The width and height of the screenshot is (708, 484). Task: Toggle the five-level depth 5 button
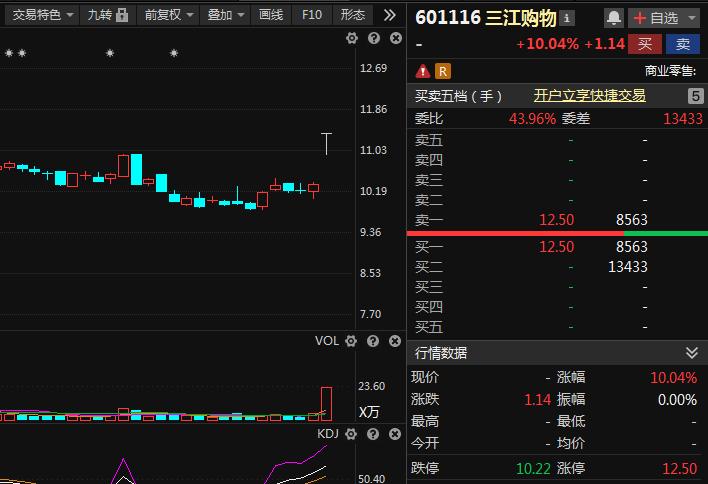(695, 96)
